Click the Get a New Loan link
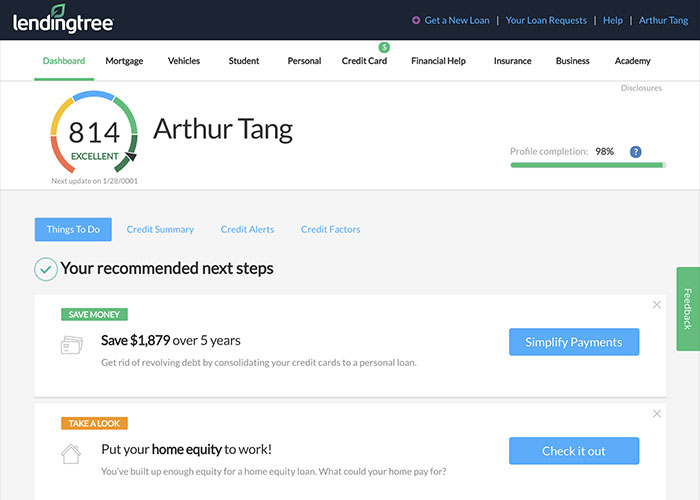This screenshot has height=500, width=700. point(457,20)
